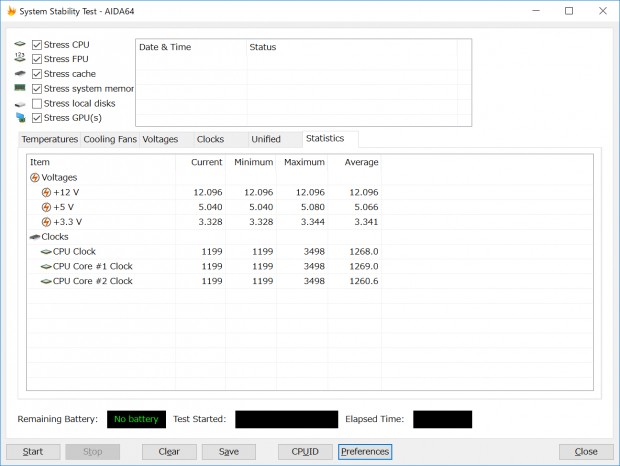Click the Clear button
Image resolution: width=620 pixels, height=466 pixels.
(169, 452)
